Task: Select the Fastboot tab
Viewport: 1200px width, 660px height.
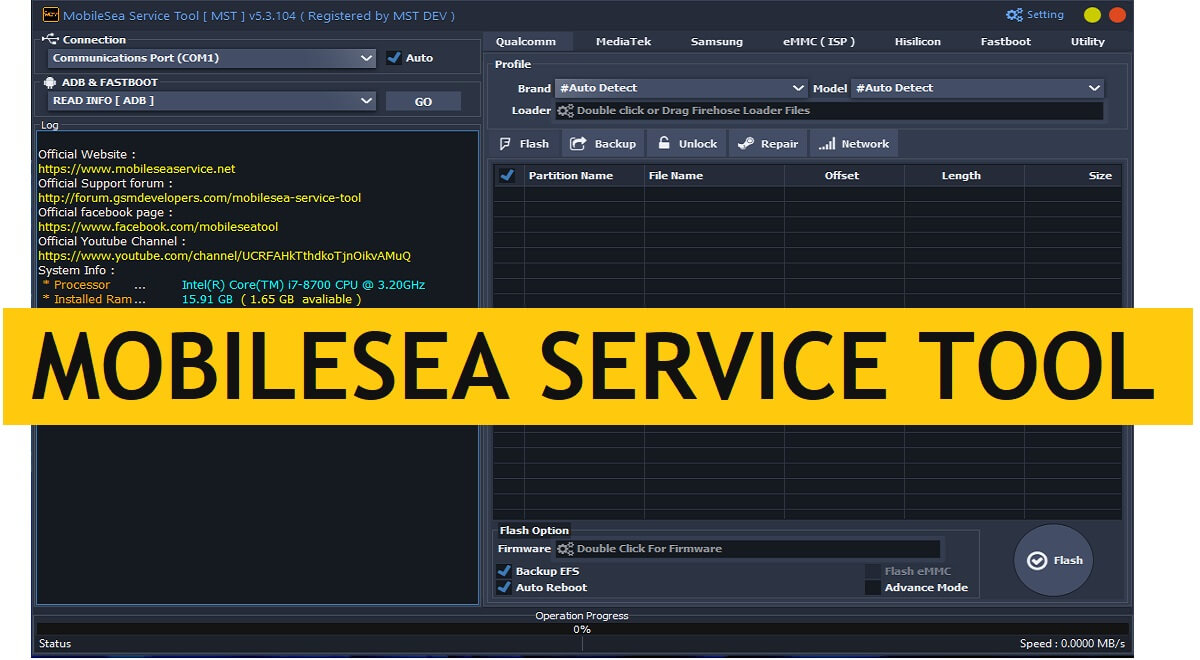Action: pos(1005,41)
